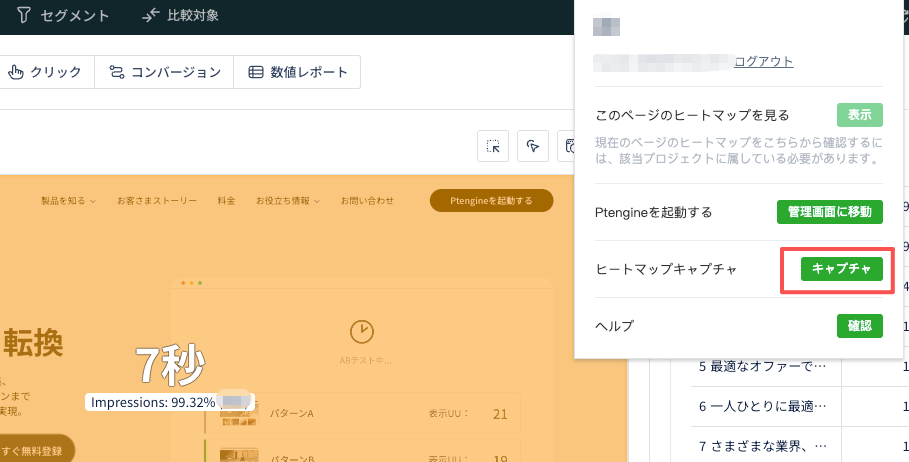The image size is (909, 462).
Task: Click the 確認 button beside ヘルプ
Action: click(859, 326)
